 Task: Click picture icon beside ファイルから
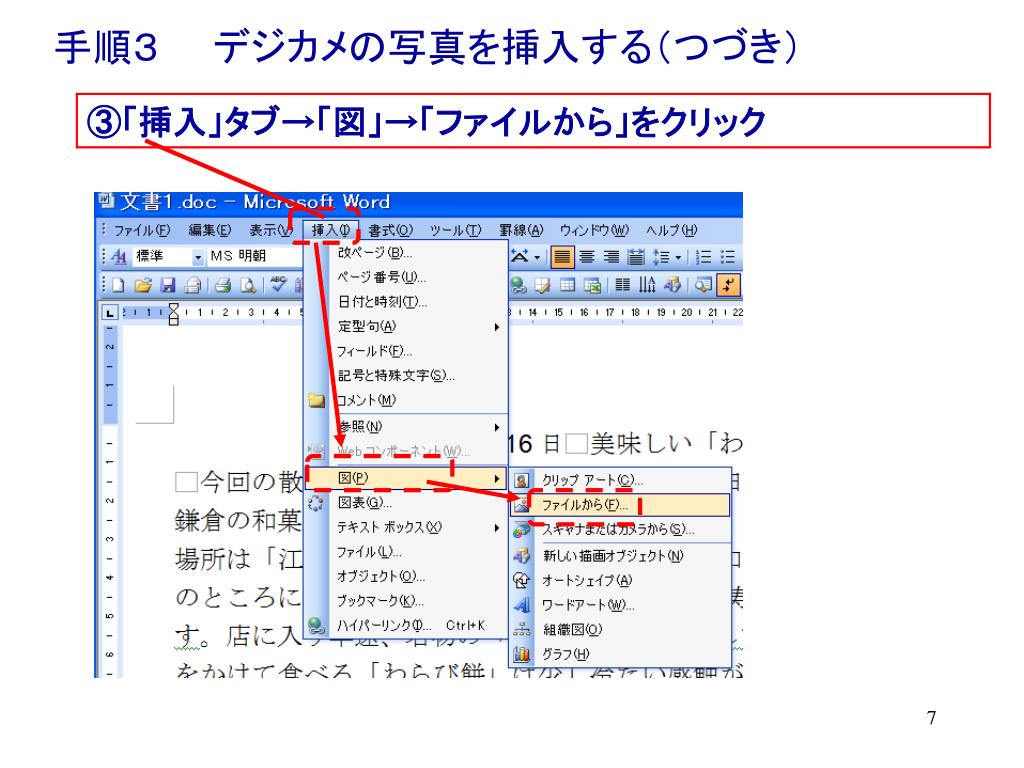coord(521,505)
